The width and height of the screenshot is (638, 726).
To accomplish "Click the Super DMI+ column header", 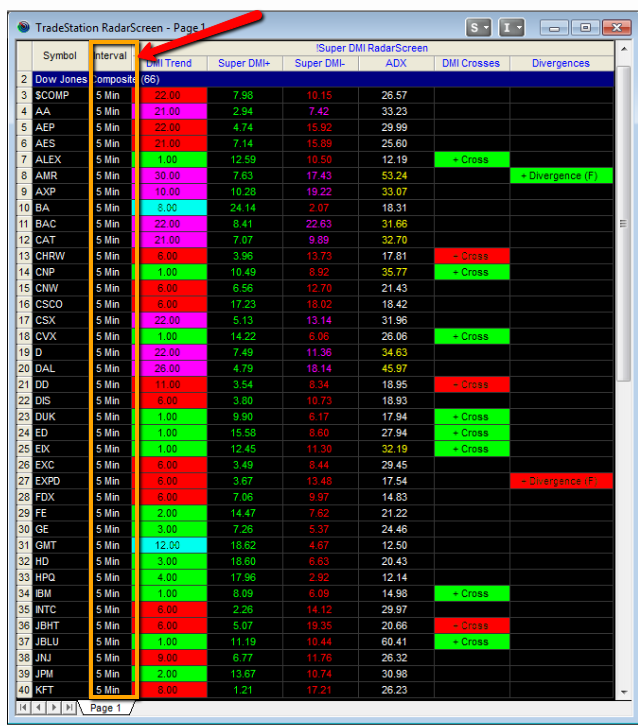I will coord(244,63).
